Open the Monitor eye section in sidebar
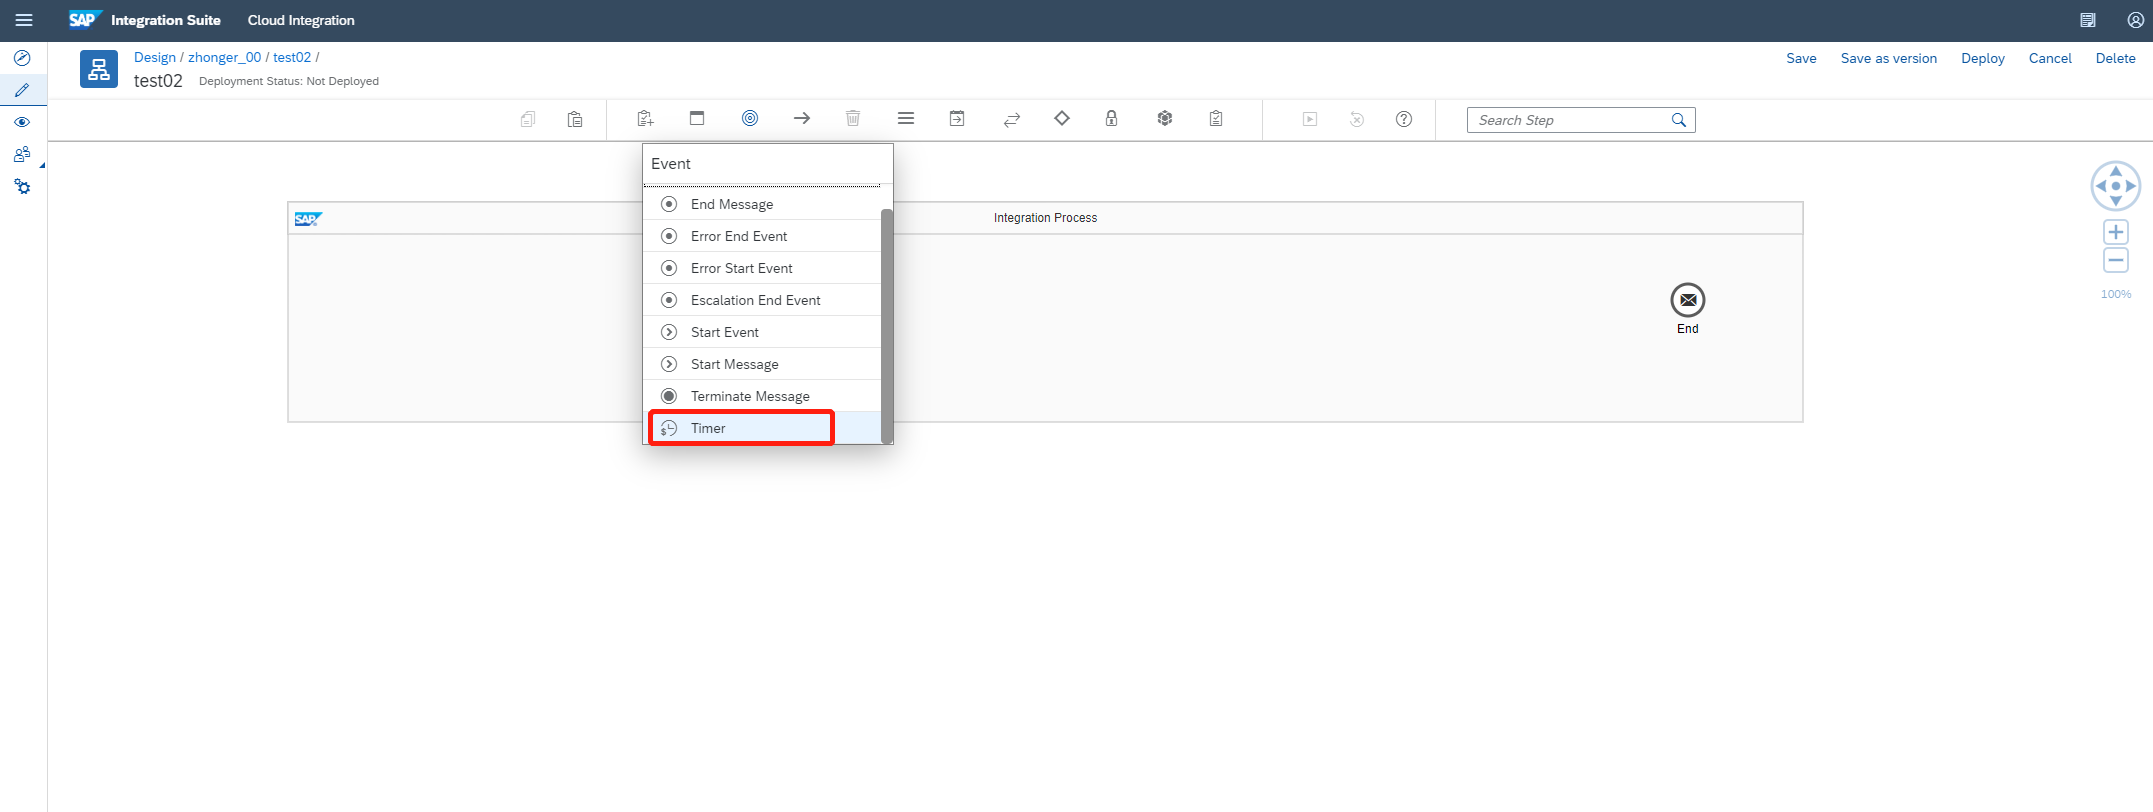Image resolution: width=2153 pixels, height=812 pixels. tap(22, 122)
